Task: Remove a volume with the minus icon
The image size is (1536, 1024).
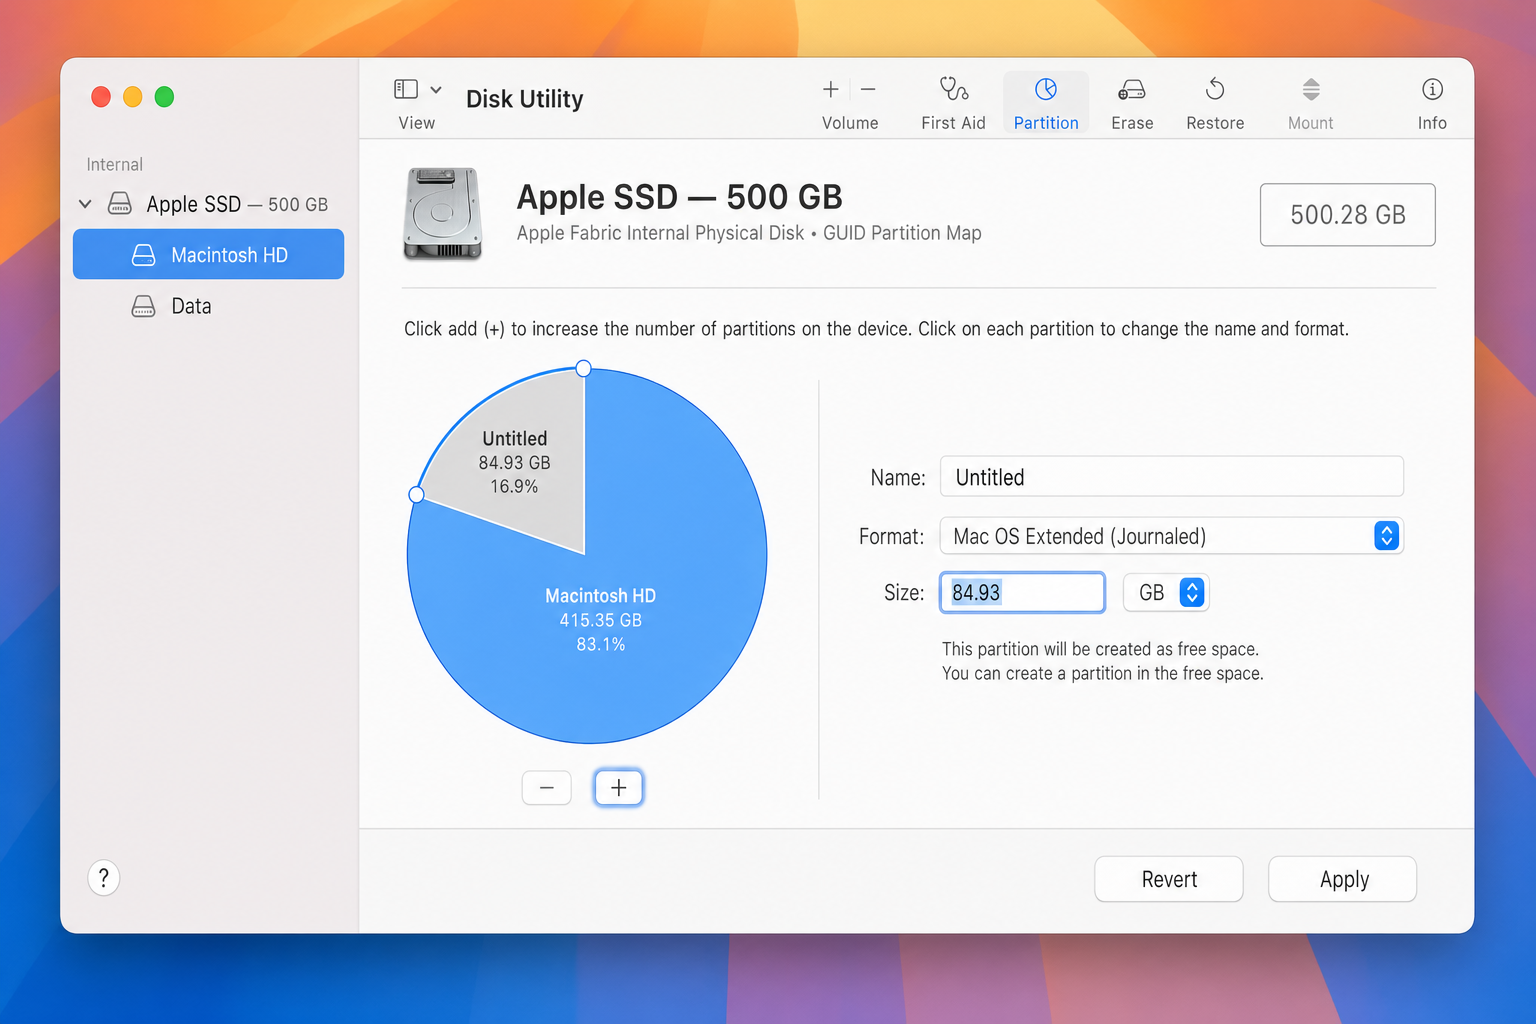Action: pyautogui.click(x=868, y=89)
